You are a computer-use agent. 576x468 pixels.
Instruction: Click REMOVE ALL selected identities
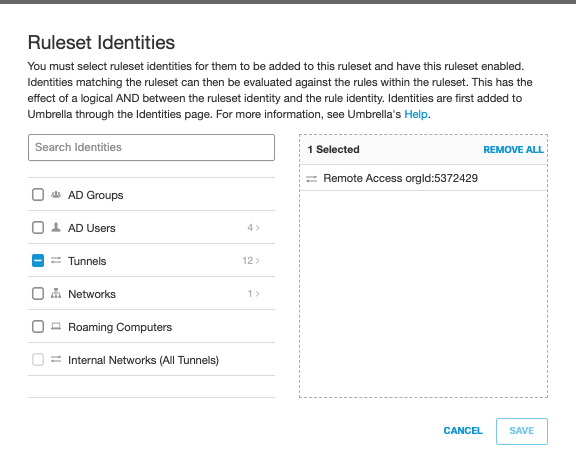(513, 150)
